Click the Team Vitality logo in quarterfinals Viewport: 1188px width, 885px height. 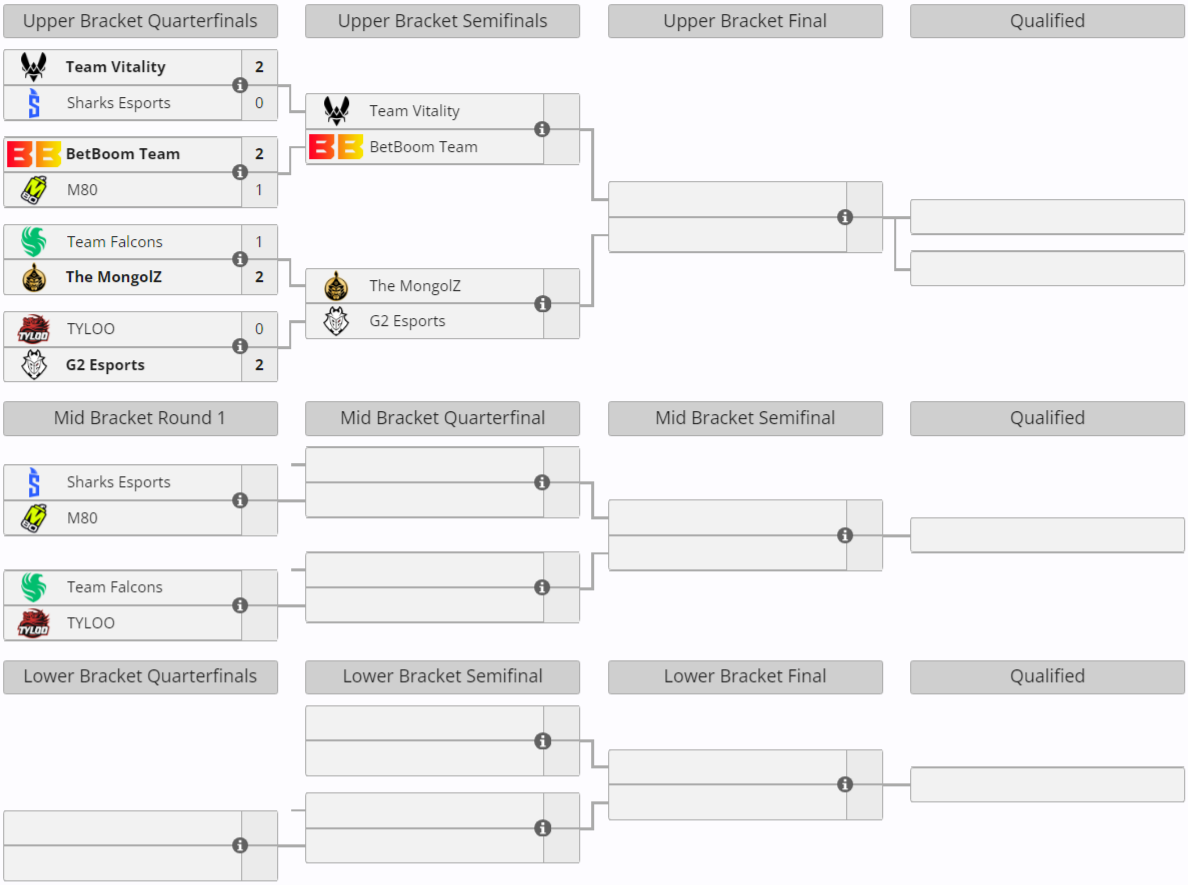pyautogui.click(x=34, y=67)
